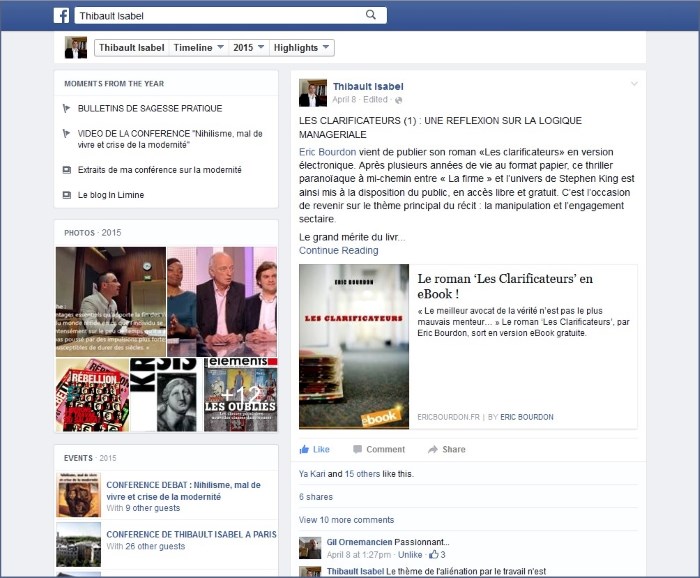Image resolution: width=700 pixels, height=578 pixels.
Task: Open VIDEO DE LA CONFERENCE moment
Action: [170, 139]
